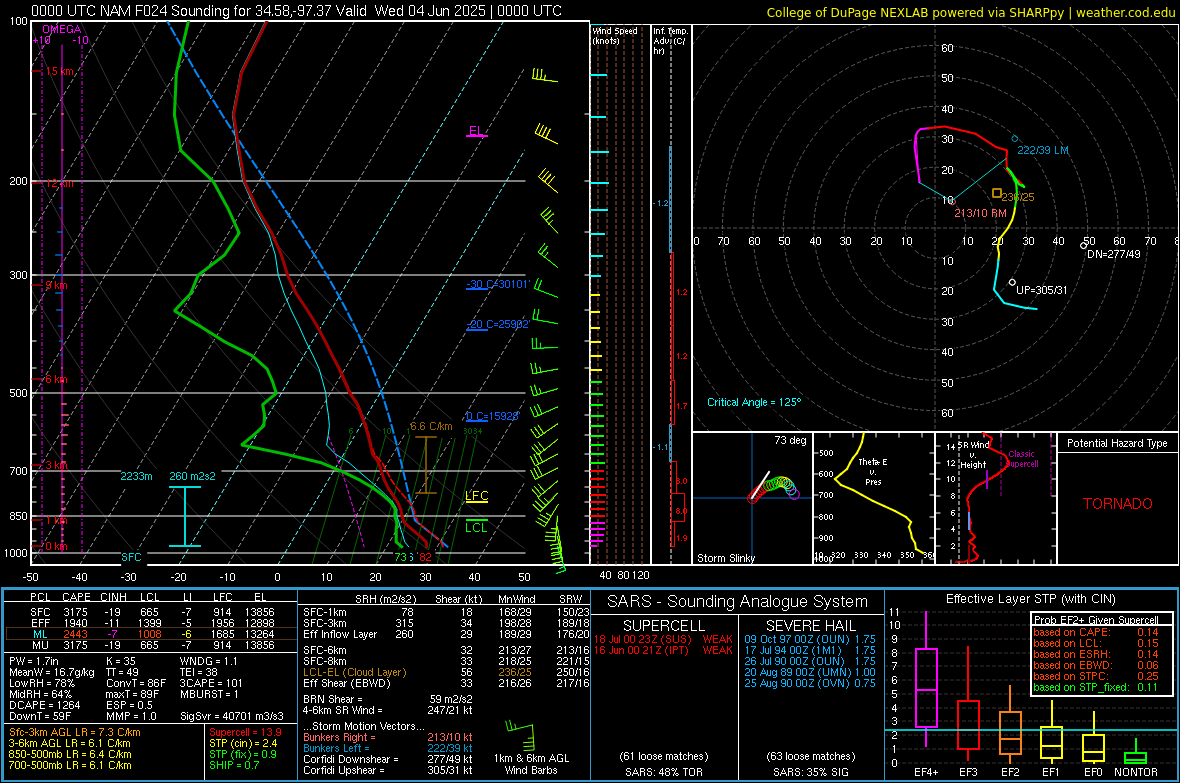Select the '2233m' effective inflow height label
The height and width of the screenshot is (783, 1180).
[136, 477]
